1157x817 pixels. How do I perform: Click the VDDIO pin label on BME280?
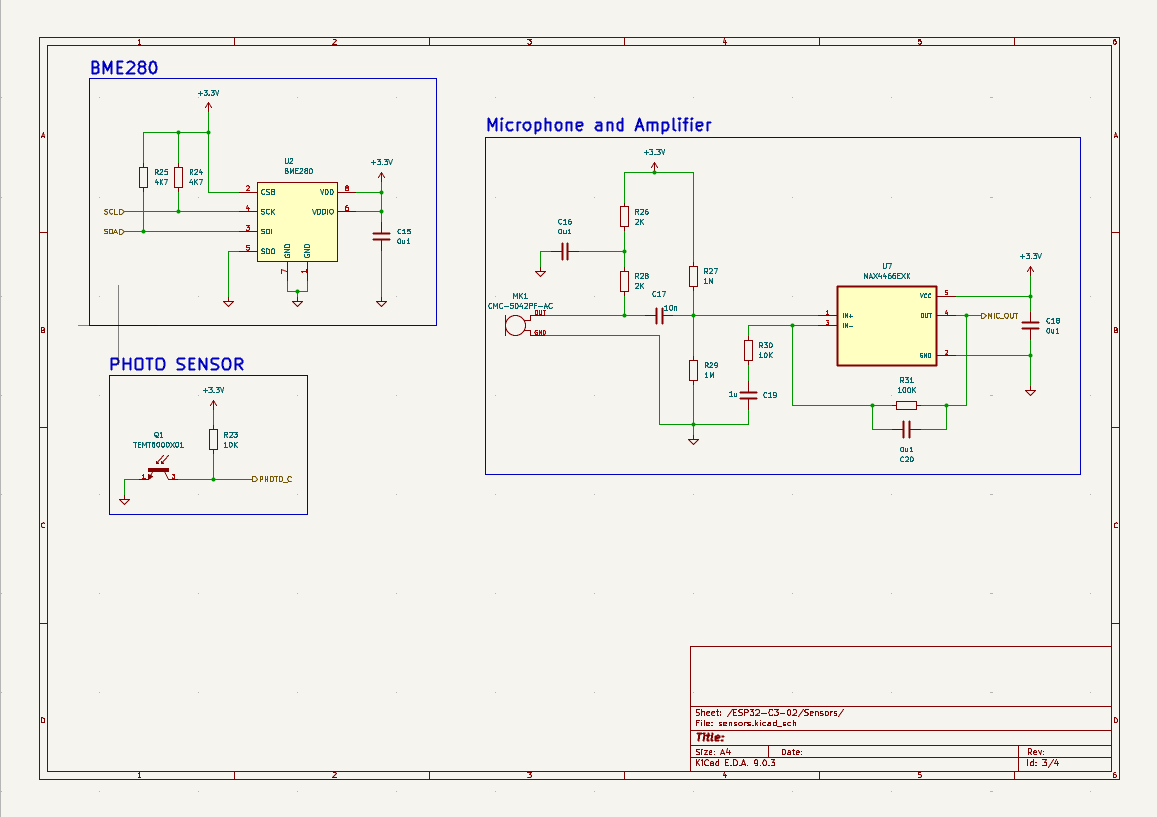323,212
